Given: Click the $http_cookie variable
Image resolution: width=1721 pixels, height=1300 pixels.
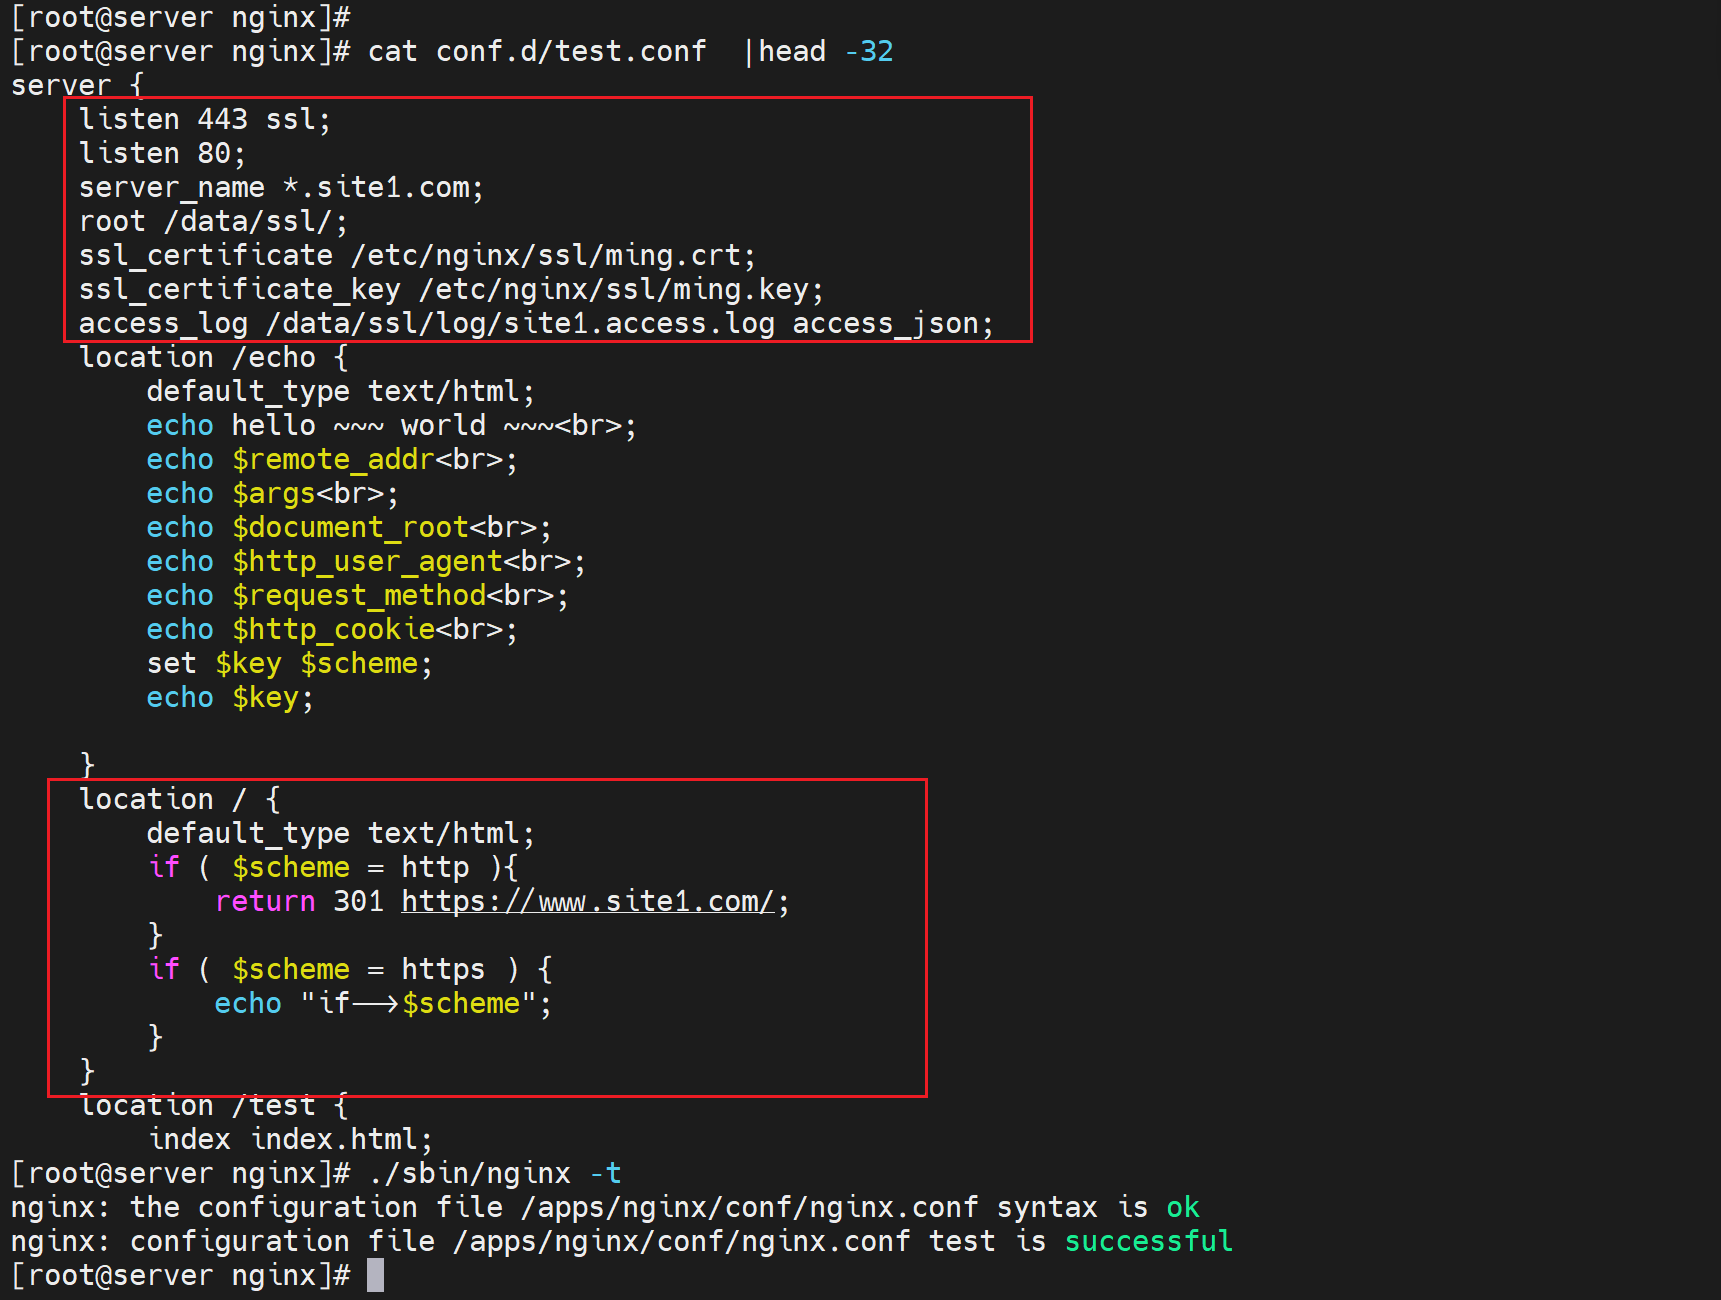Looking at the screenshot, I should pyautogui.click(x=333, y=630).
